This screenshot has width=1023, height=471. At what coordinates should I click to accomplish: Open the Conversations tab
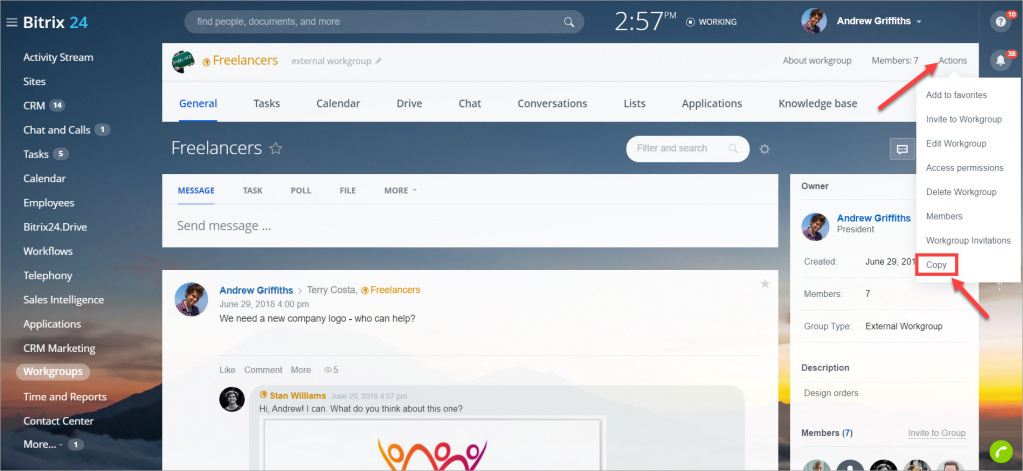coord(552,103)
